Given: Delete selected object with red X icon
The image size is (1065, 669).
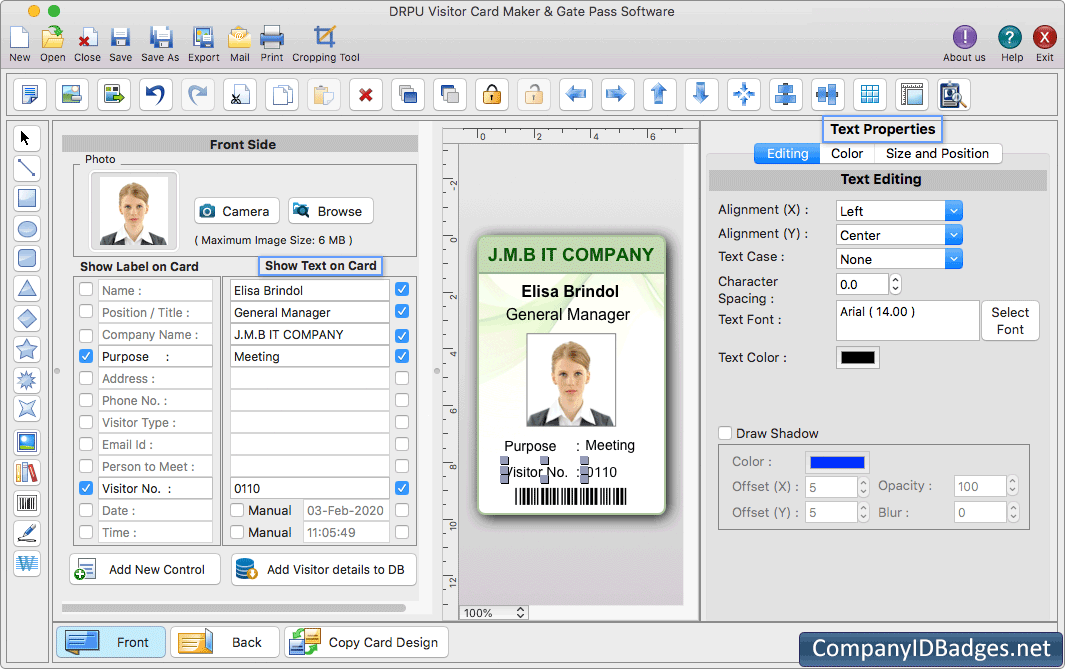Looking at the screenshot, I should point(366,94).
